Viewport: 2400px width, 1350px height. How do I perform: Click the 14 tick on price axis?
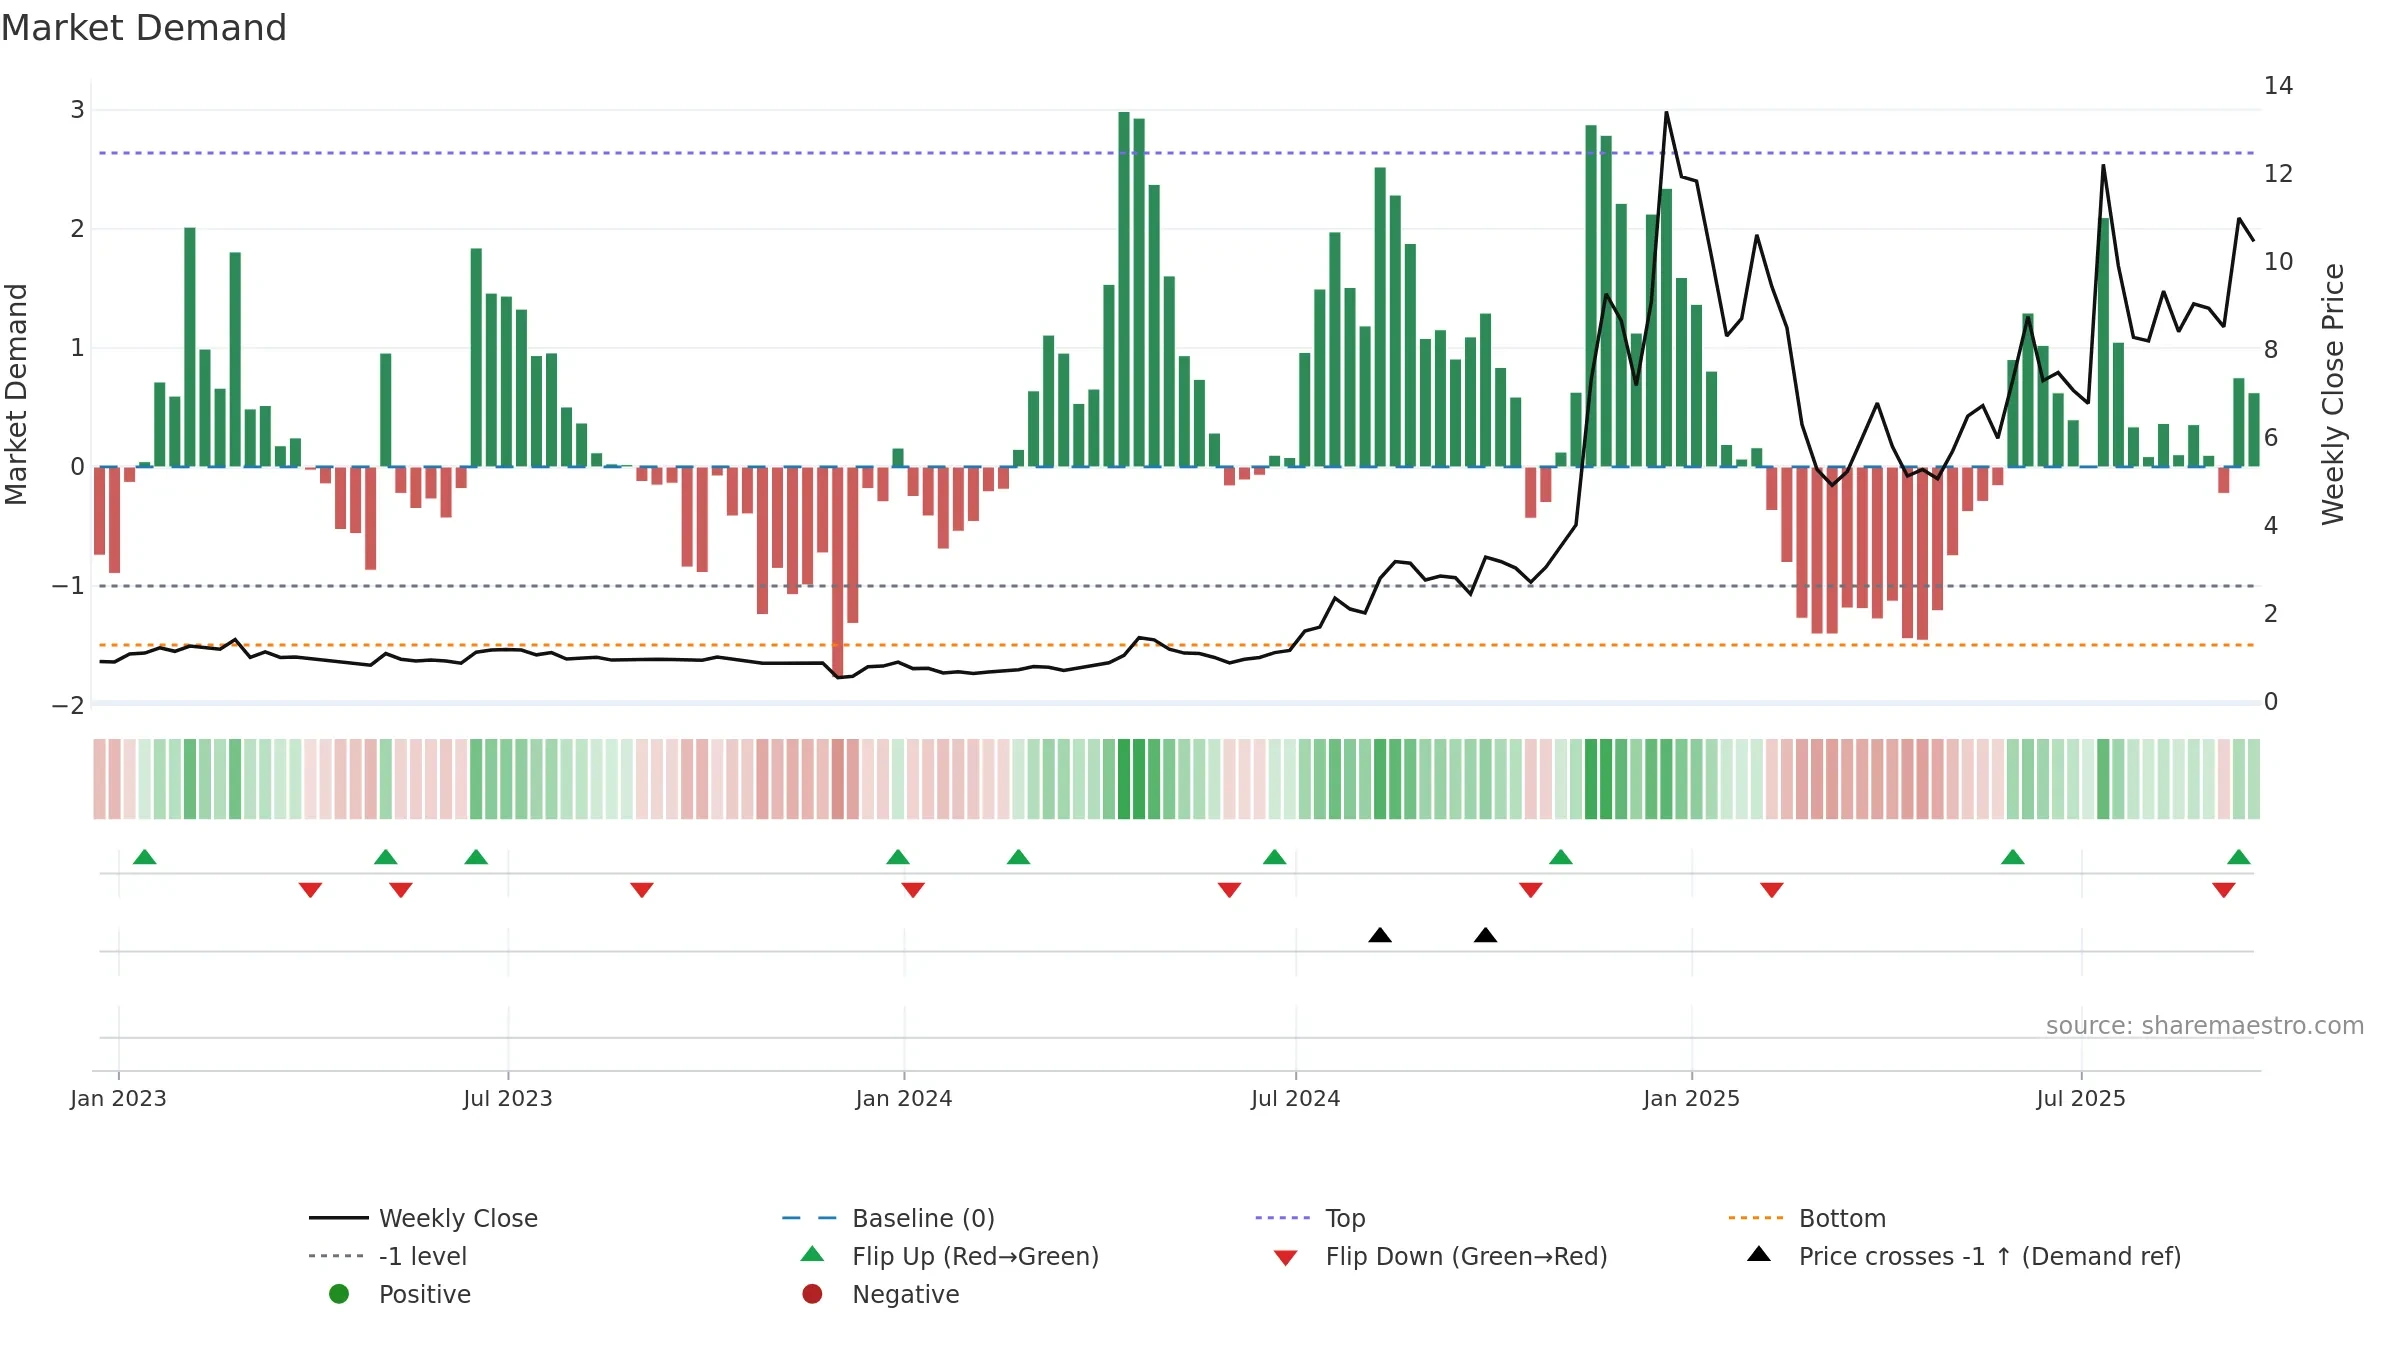click(x=2279, y=86)
